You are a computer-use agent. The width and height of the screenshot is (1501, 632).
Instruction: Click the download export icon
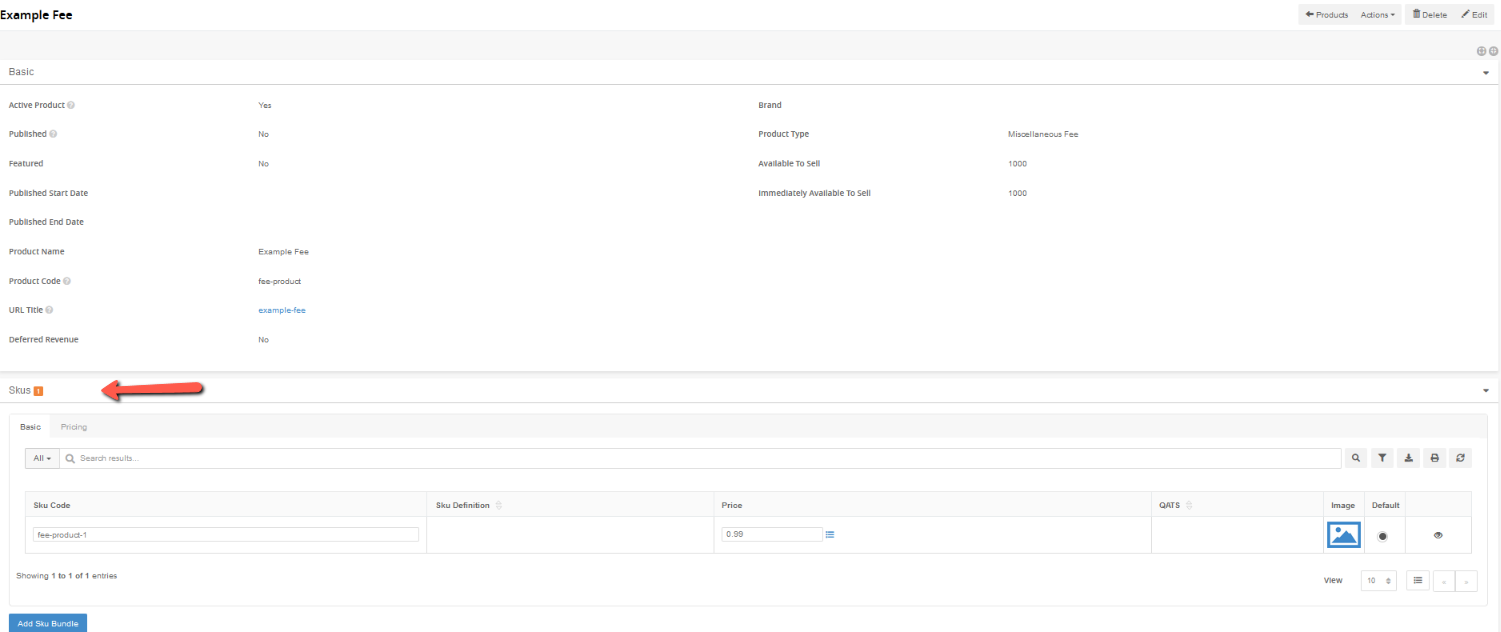click(1408, 458)
